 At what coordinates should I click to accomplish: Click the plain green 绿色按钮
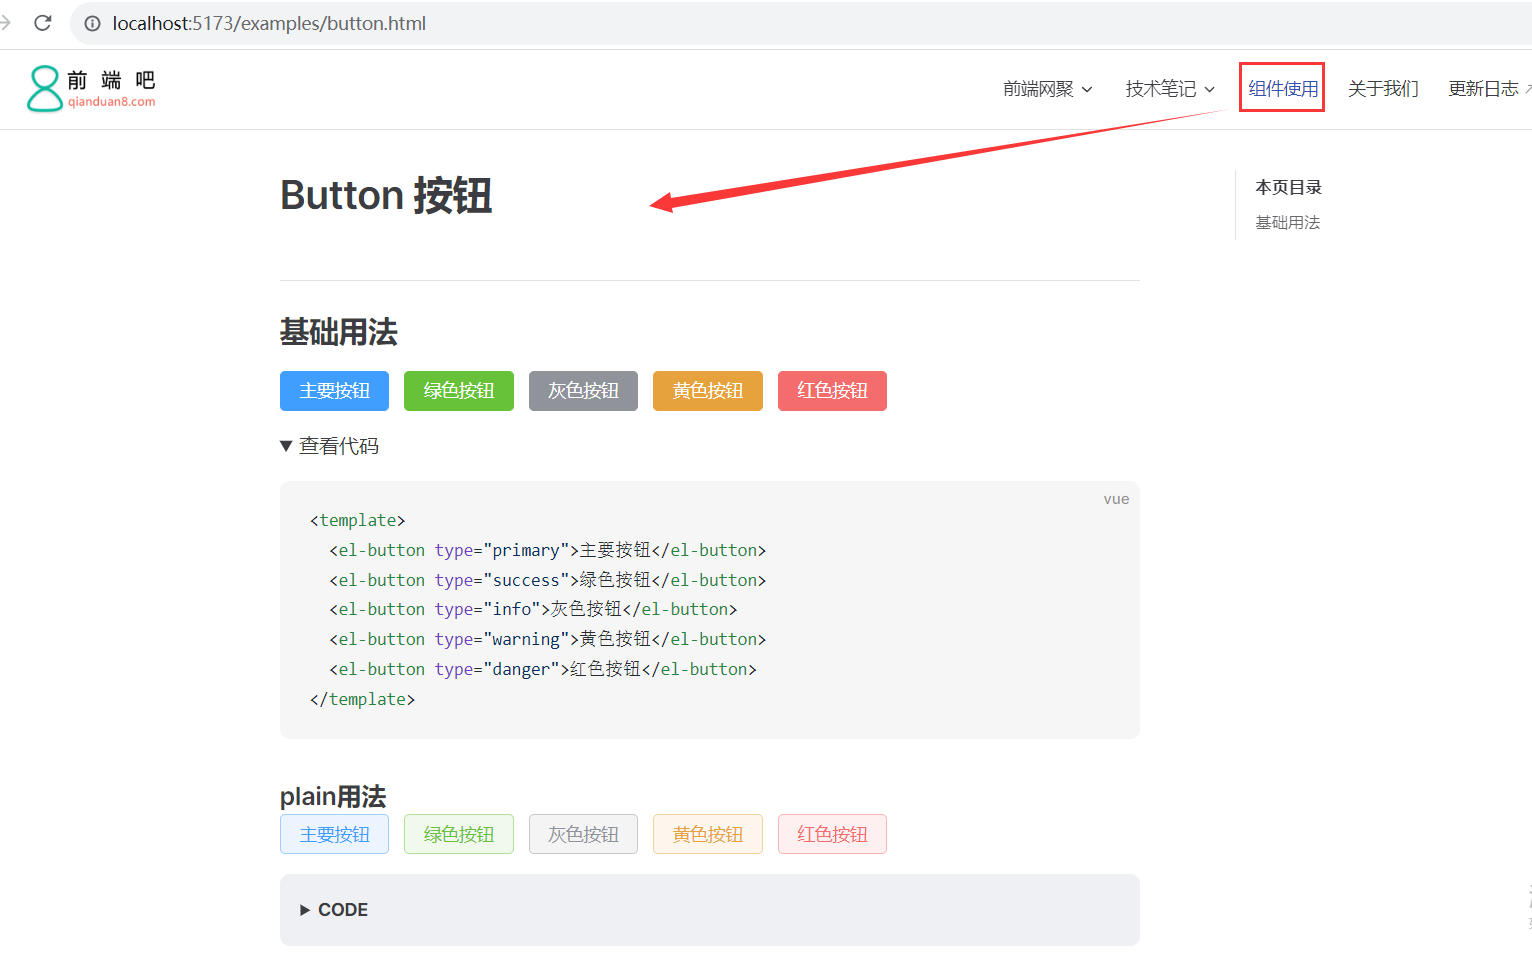tap(459, 834)
